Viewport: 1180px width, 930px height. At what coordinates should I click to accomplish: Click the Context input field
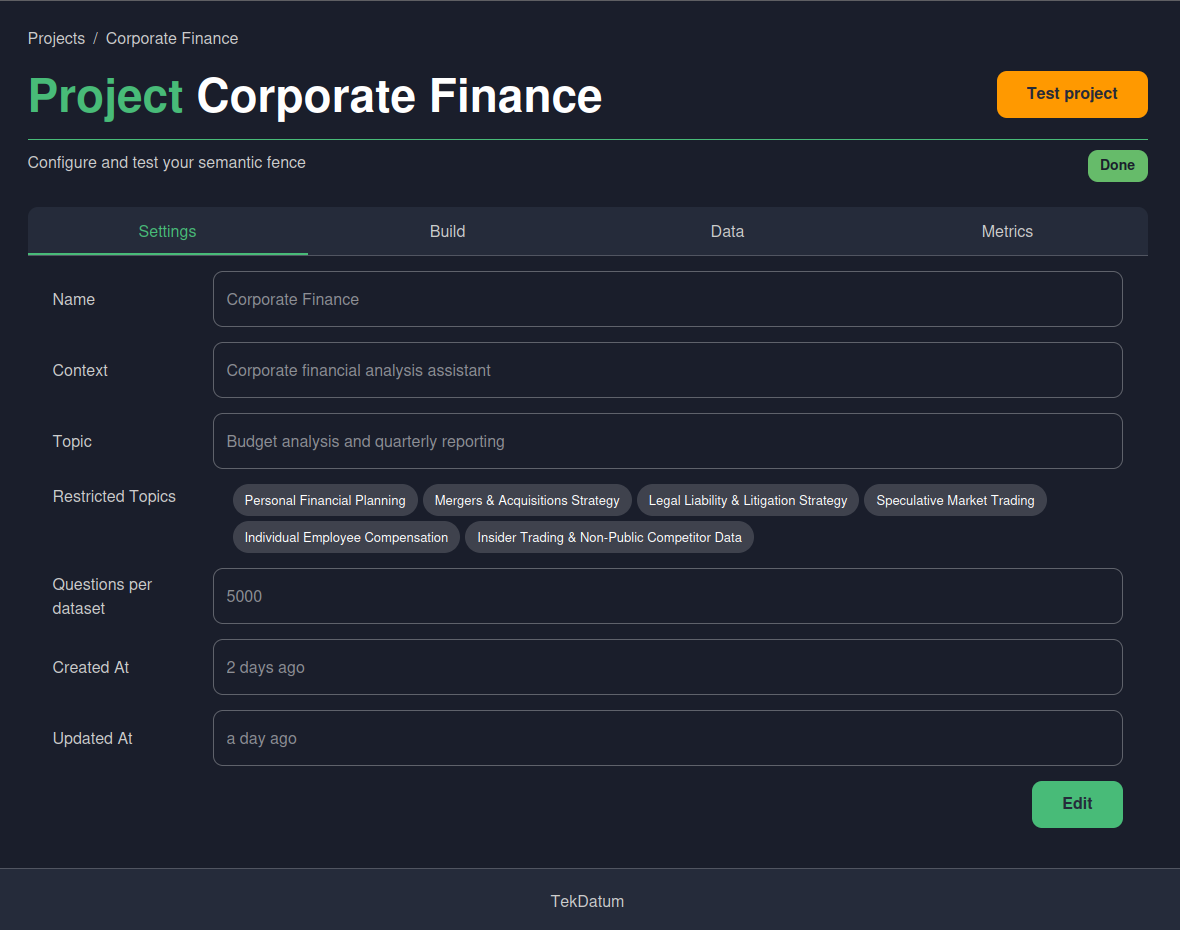pos(667,369)
